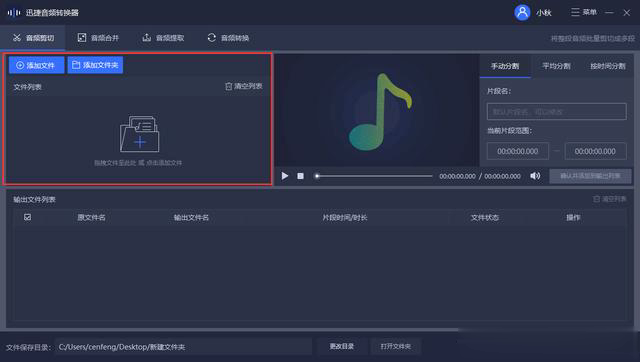The image size is (640, 362).
Task: Click the folder-plus drop area icon
Action: [x=139, y=134]
